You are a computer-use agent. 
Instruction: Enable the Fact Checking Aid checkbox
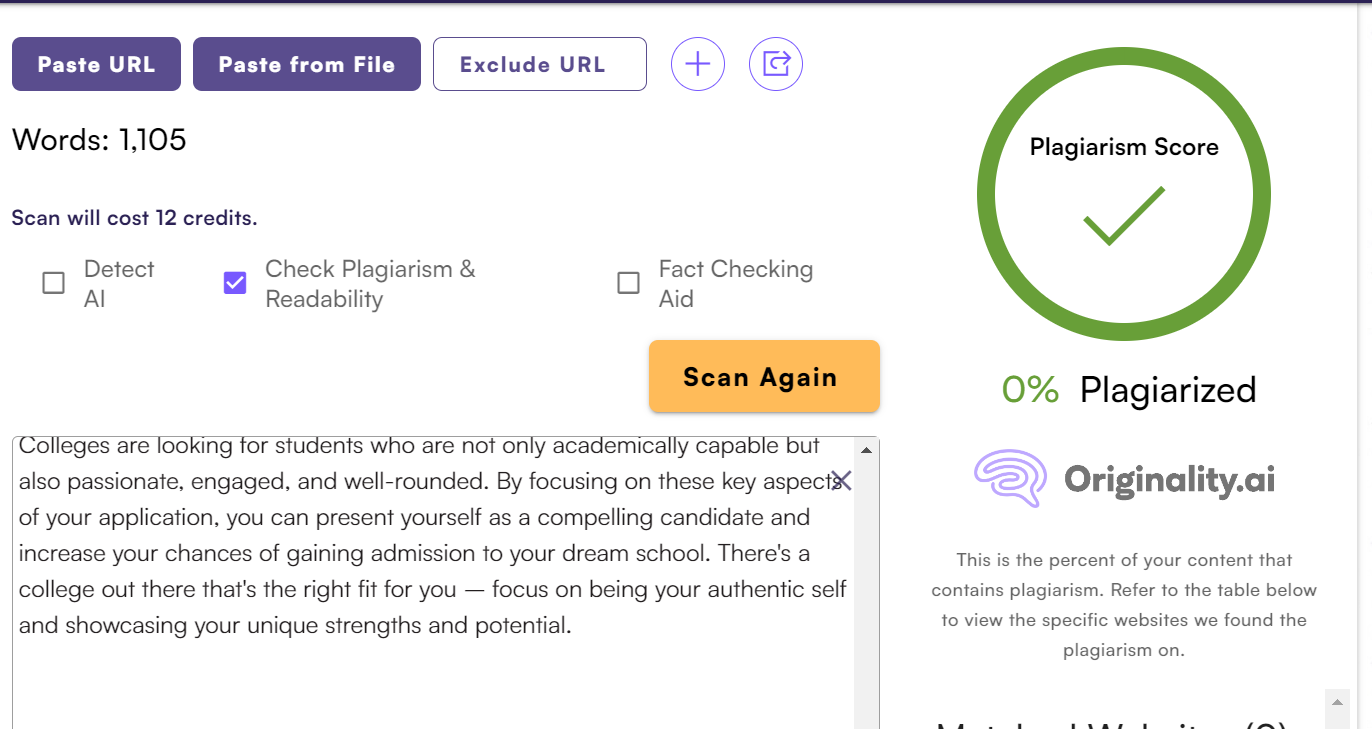coord(628,283)
